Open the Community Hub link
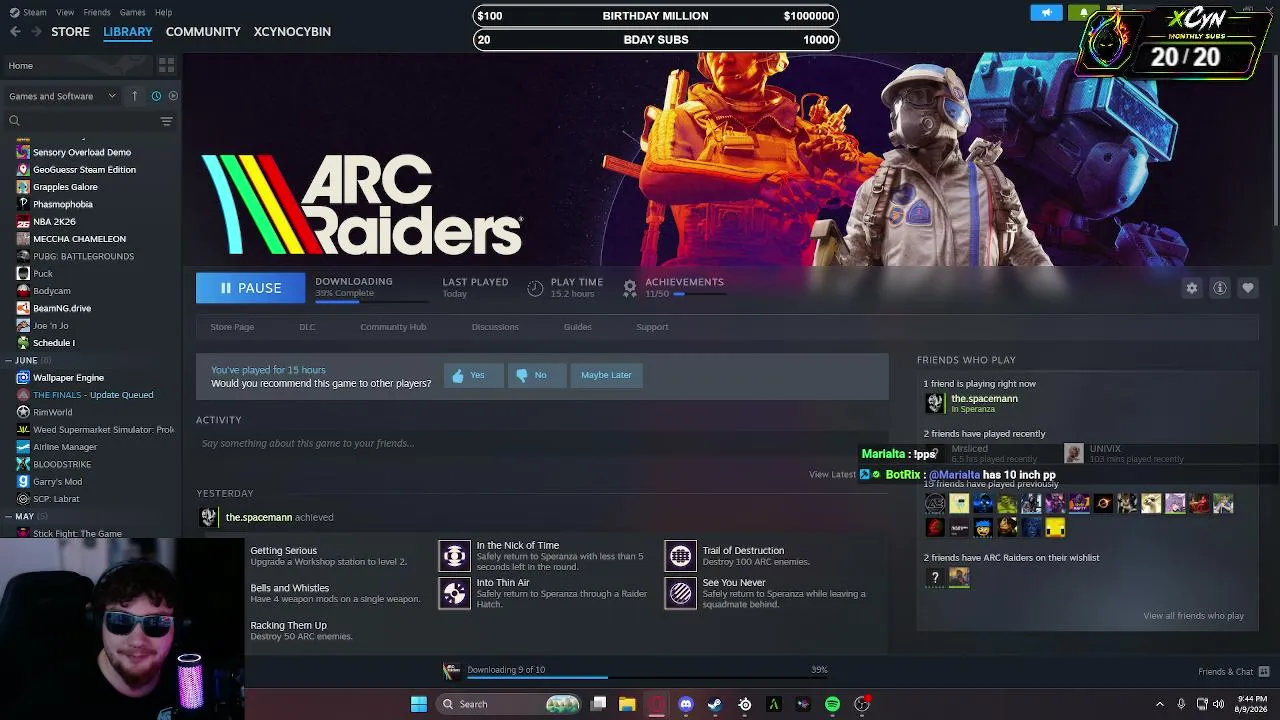Image resolution: width=1280 pixels, height=720 pixels. click(x=393, y=327)
